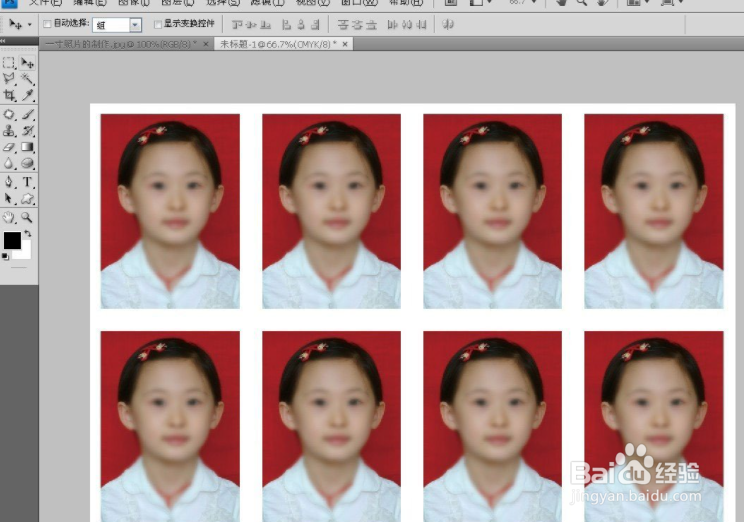This screenshot has width=744, height=522.
Task: Open the 窗口(W) menu
Action: (360, 2)
